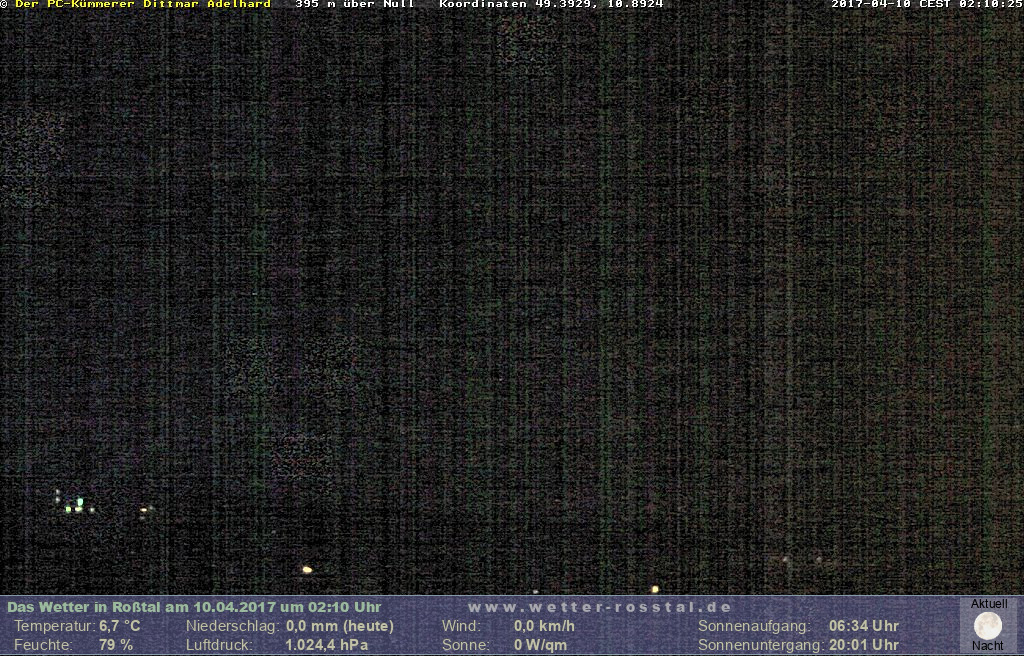Click Der PC-Kümmerer Dittmar Adelhard text
This screenshot has height=656, width=1024.
point(143,4)
